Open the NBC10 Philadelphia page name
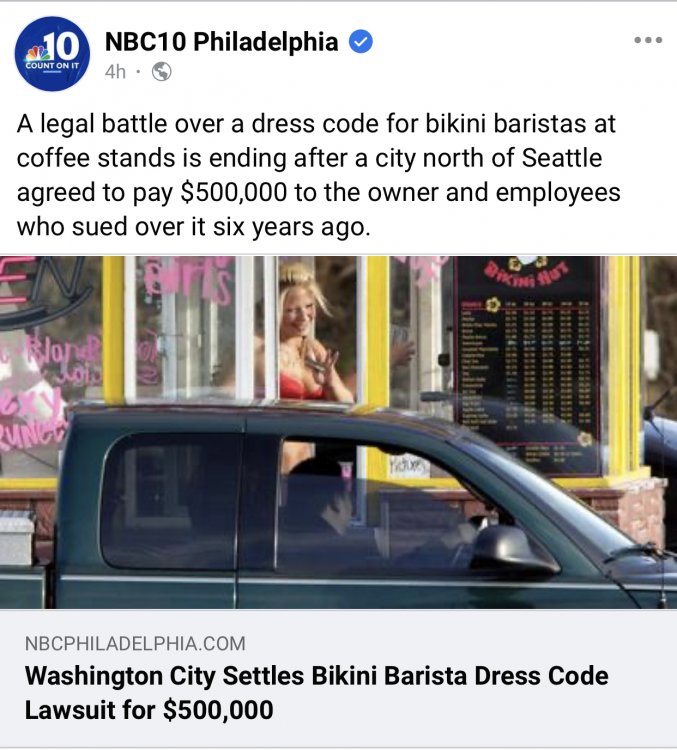 click(x=222, y=41)
